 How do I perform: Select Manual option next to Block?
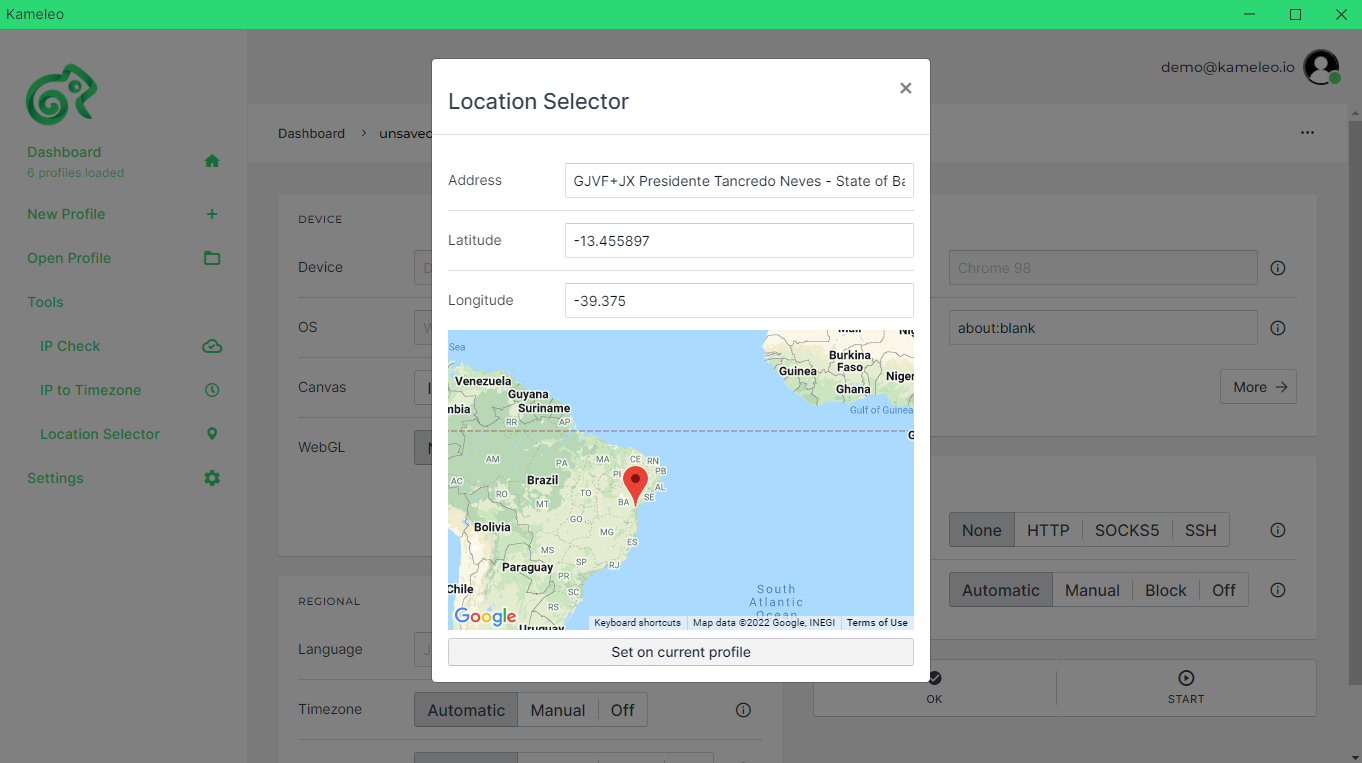pyautogui.click(x=1092, y=590)
